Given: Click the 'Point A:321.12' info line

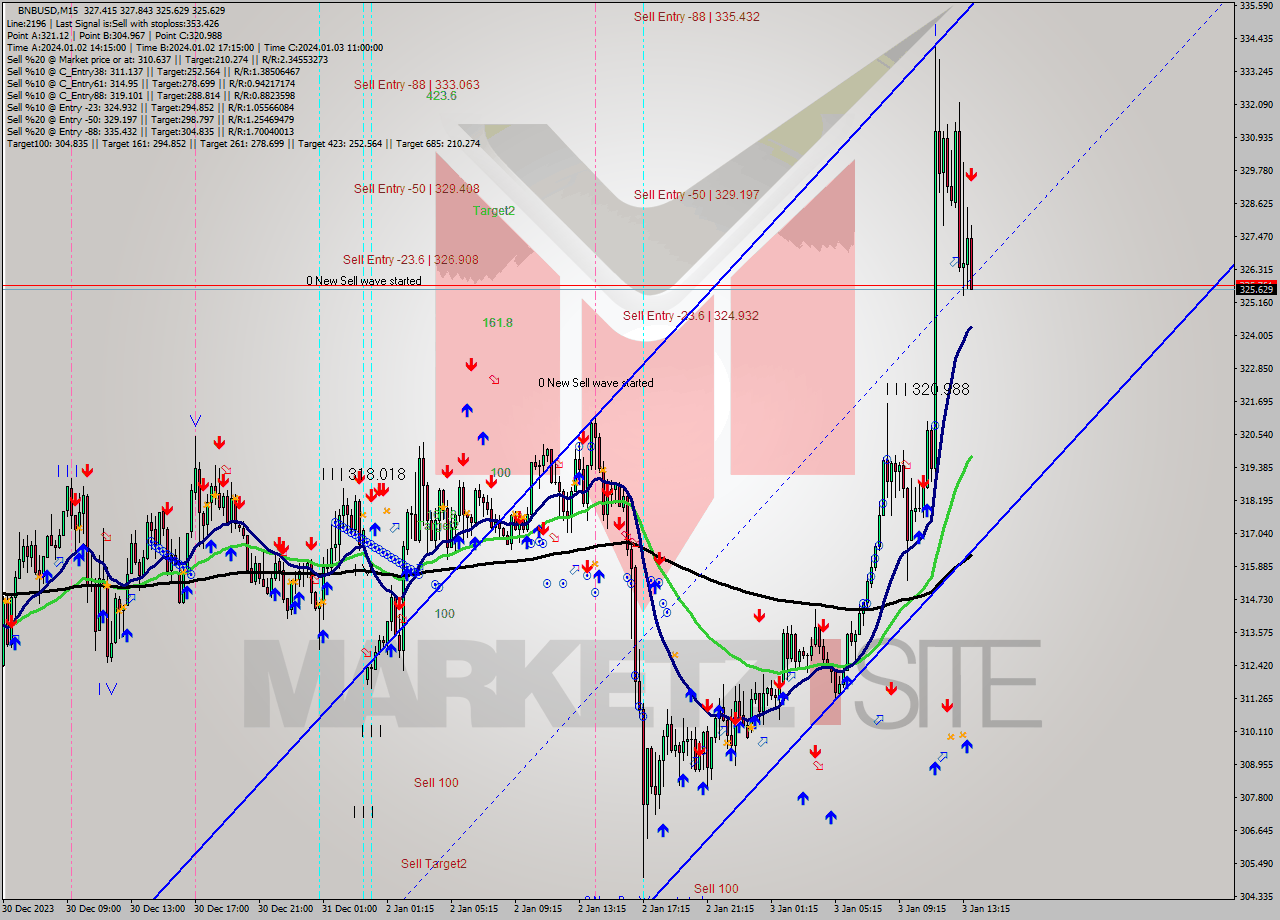Looking at the screenshot, I should [114, 35].
